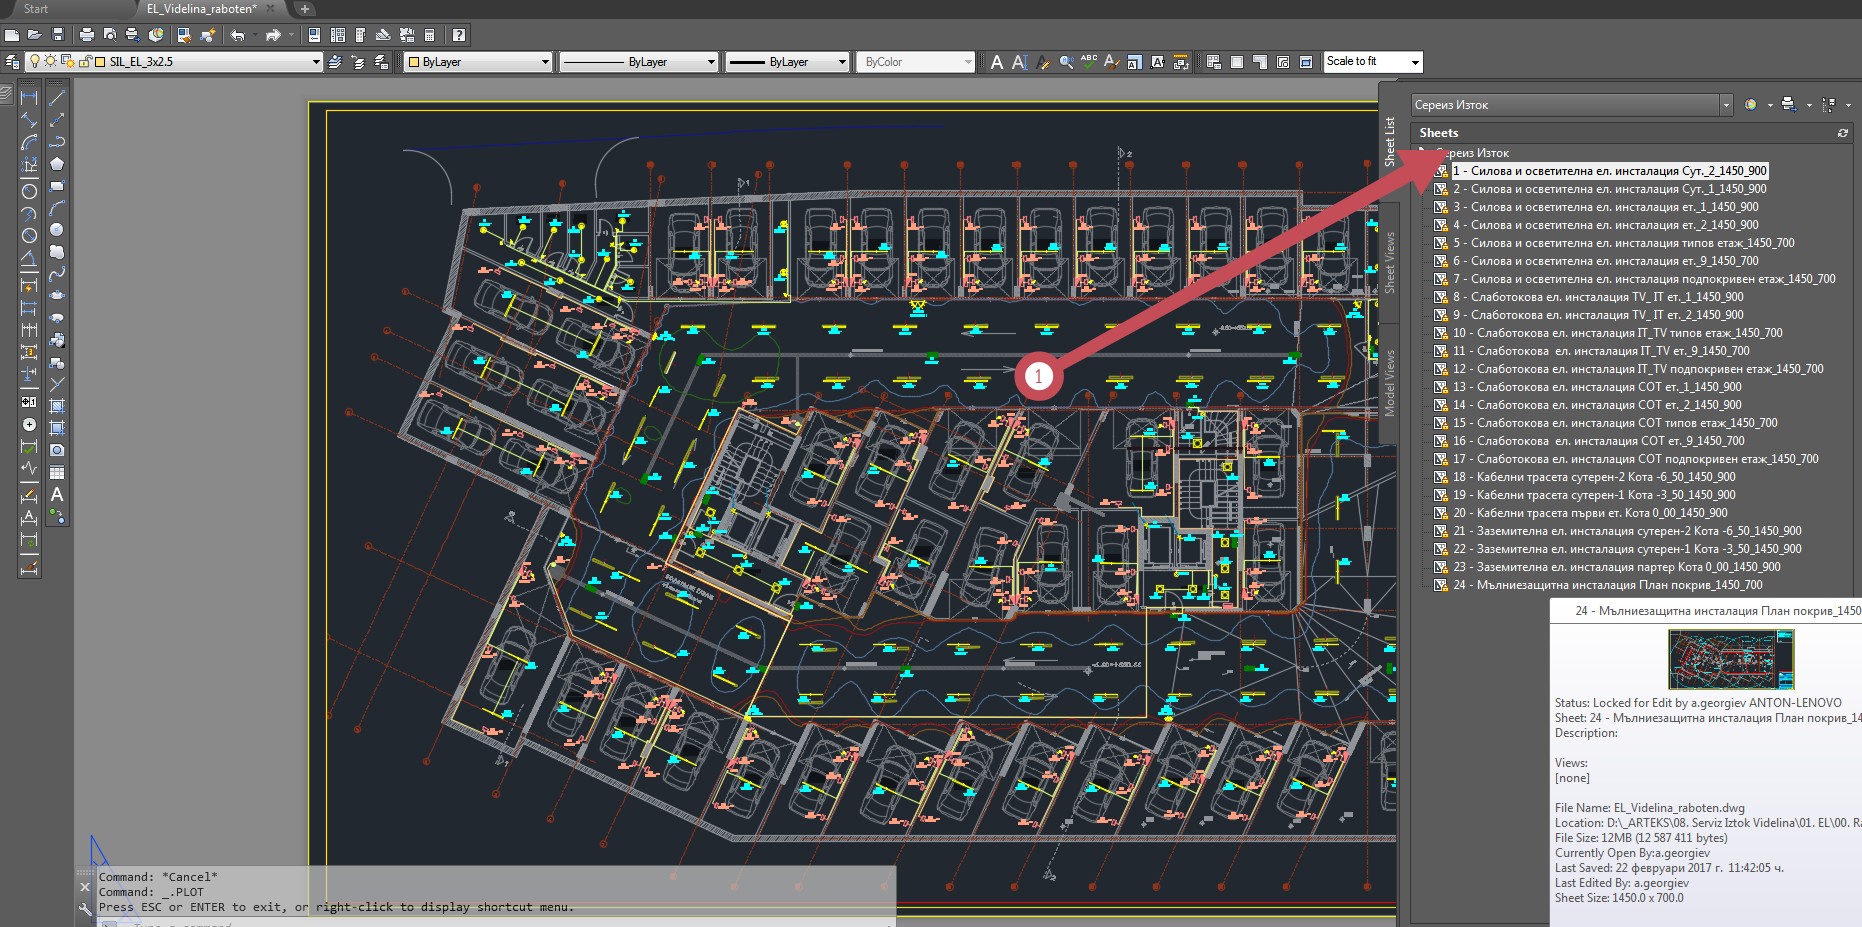Click the layer color yellow square swatch
Image resolution: width=1862 pixels, height=927 pixels.
(x=100, y=62)
